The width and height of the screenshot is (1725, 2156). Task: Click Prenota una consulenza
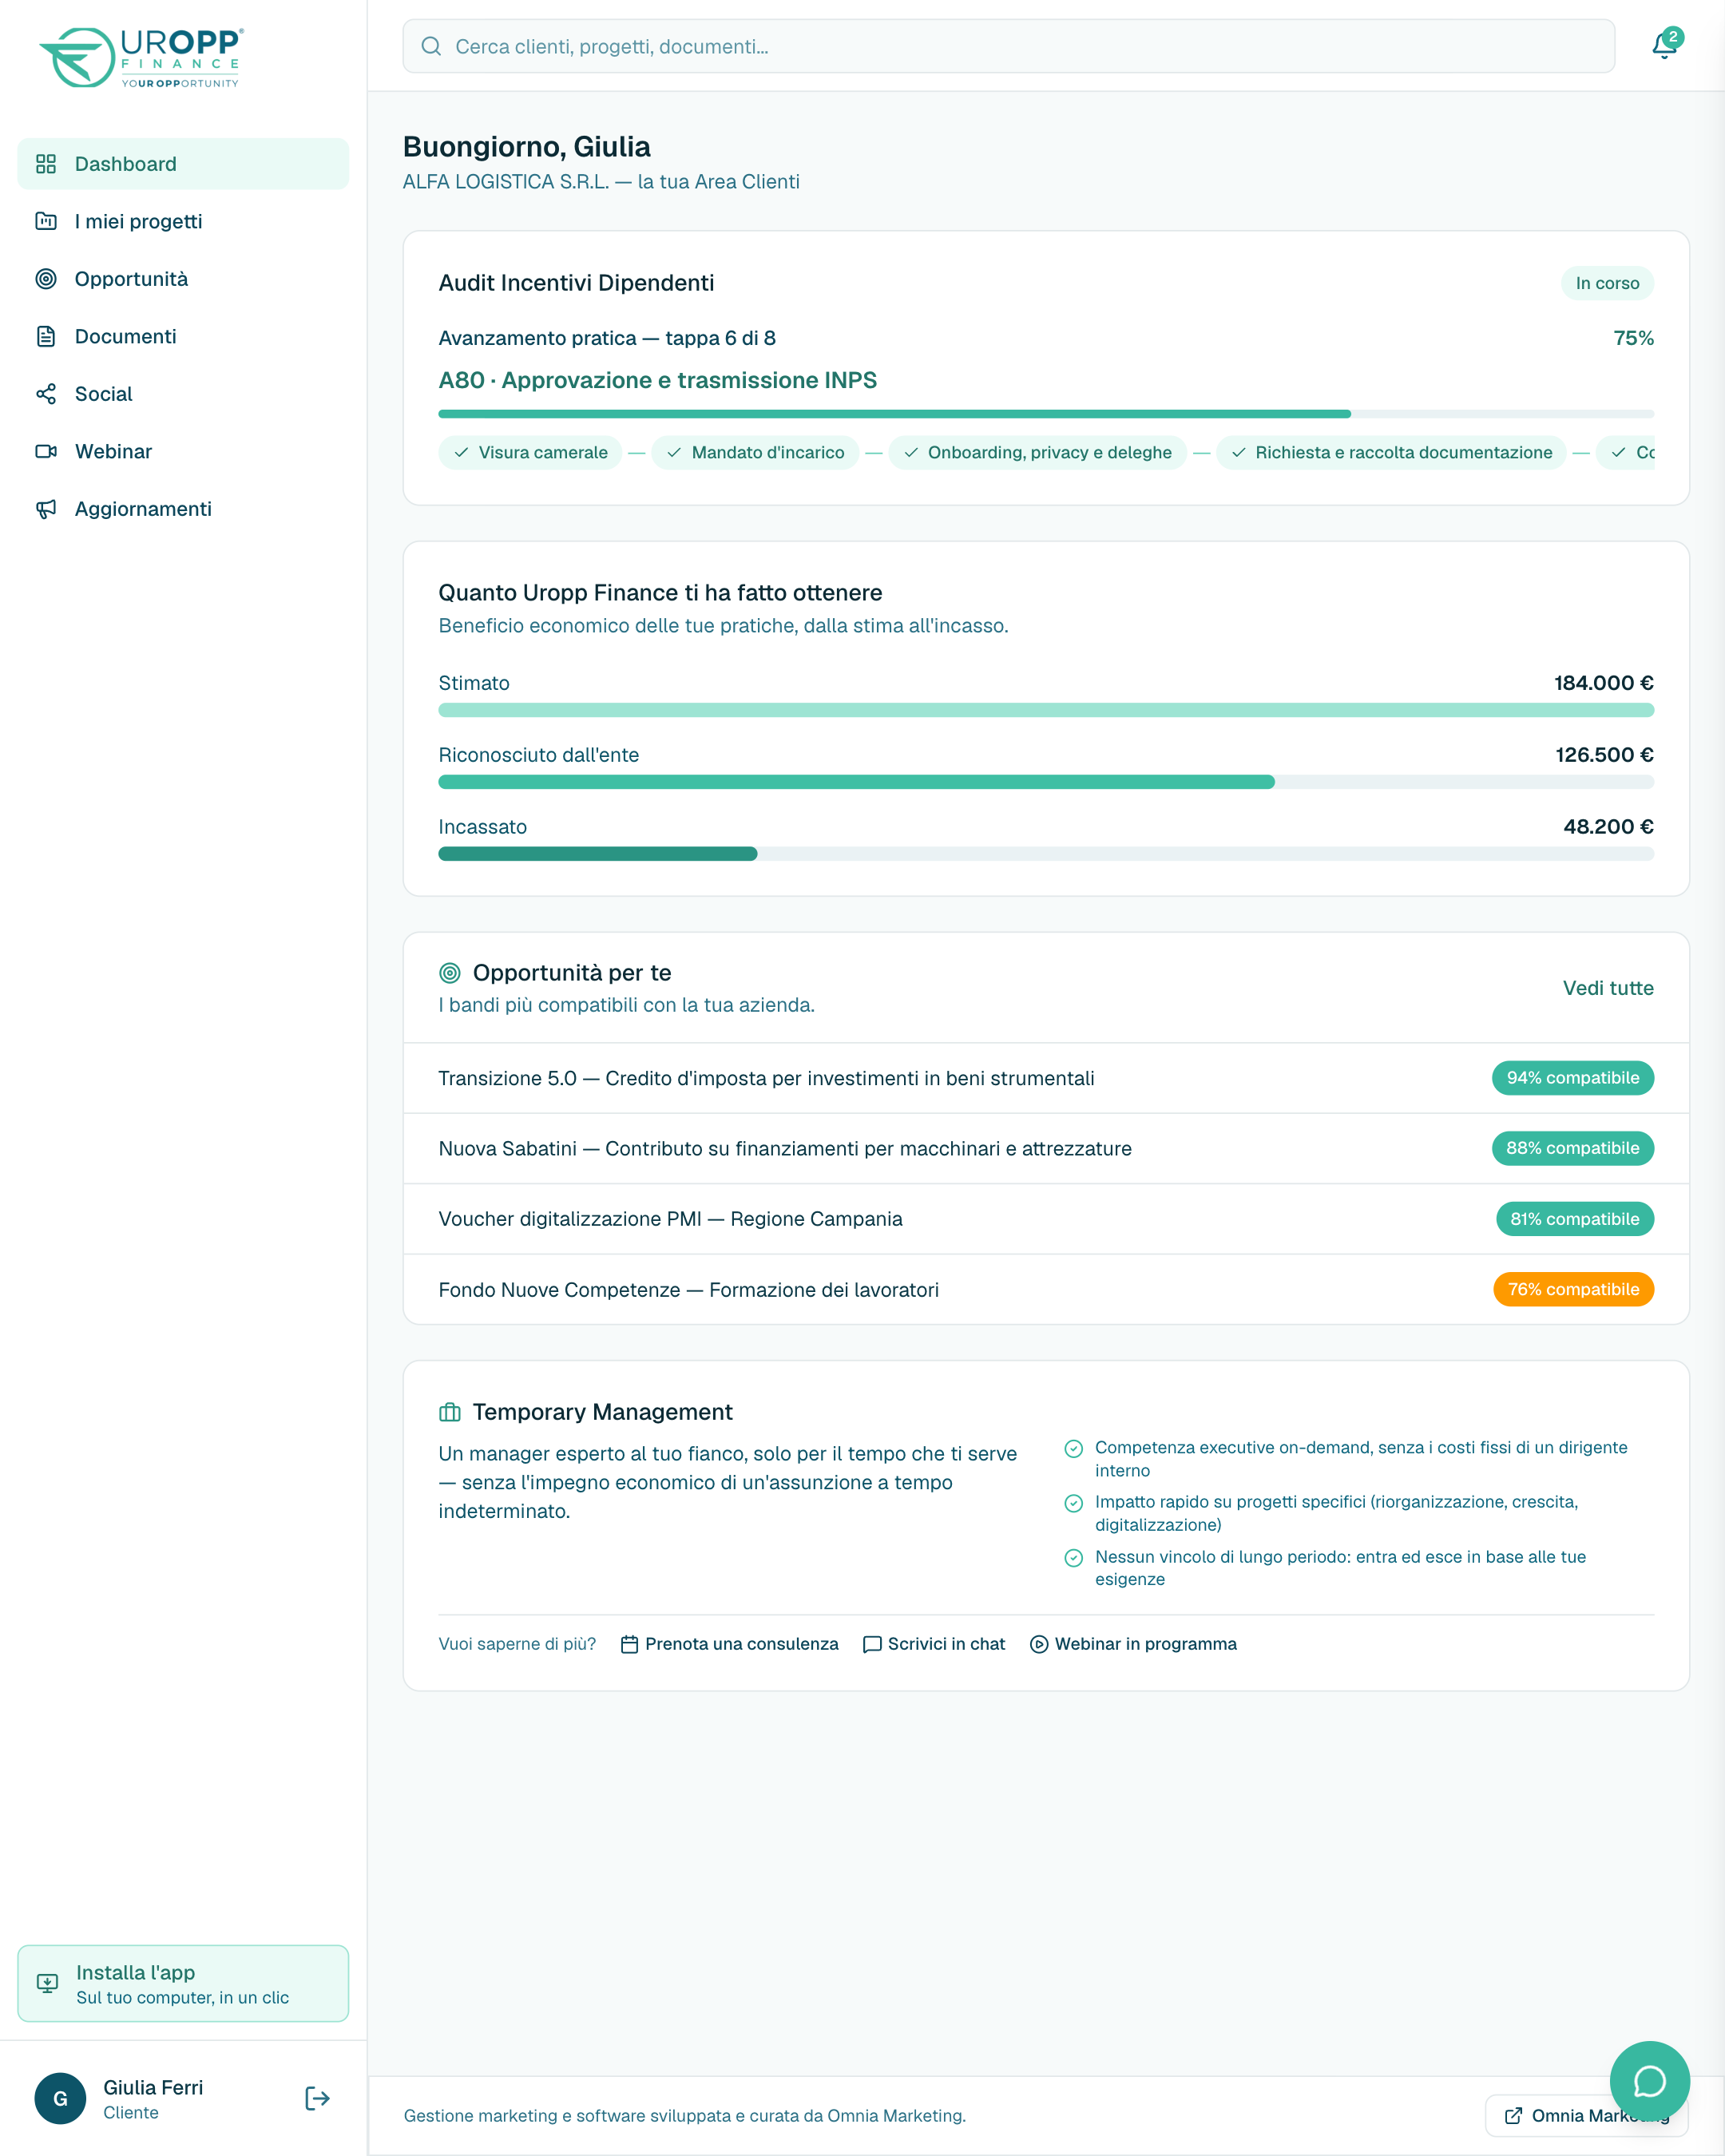click(729, 1644)
